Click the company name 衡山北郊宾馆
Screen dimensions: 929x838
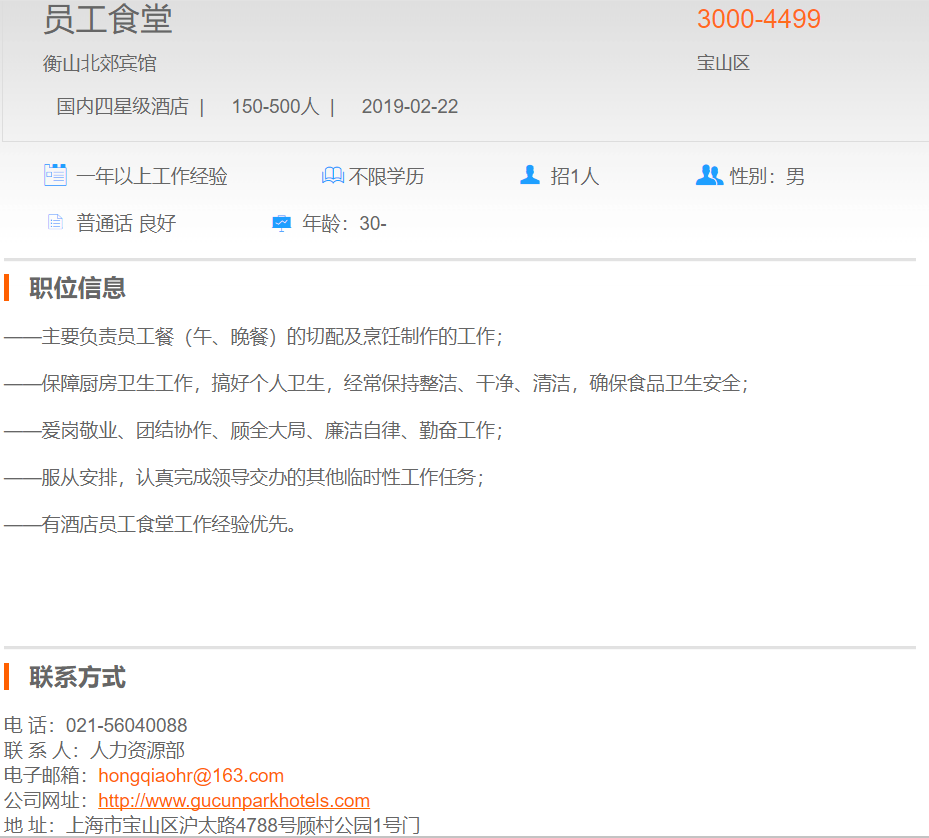(99, 63)
